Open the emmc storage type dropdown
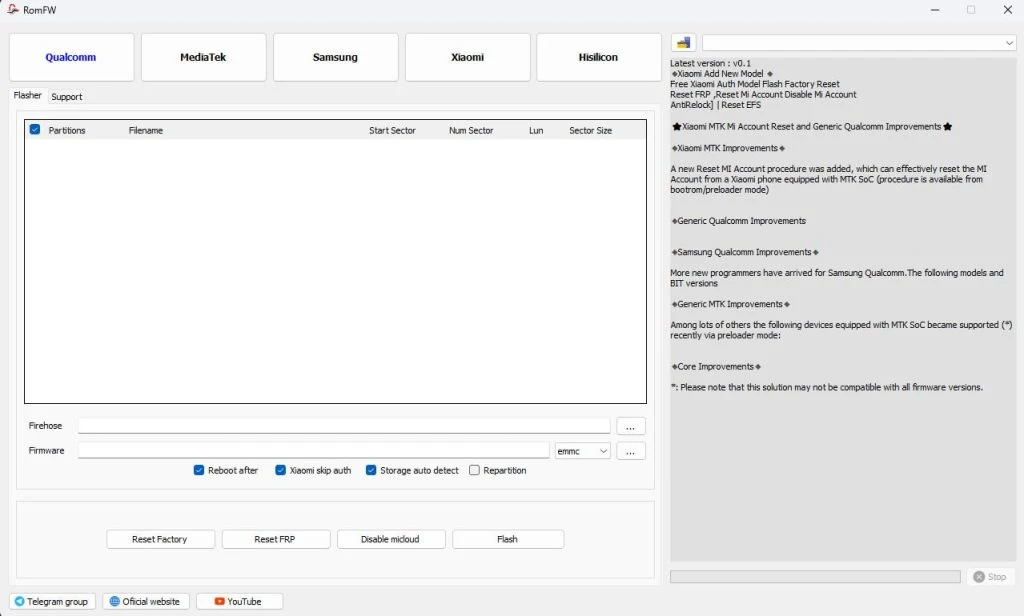 583,451
